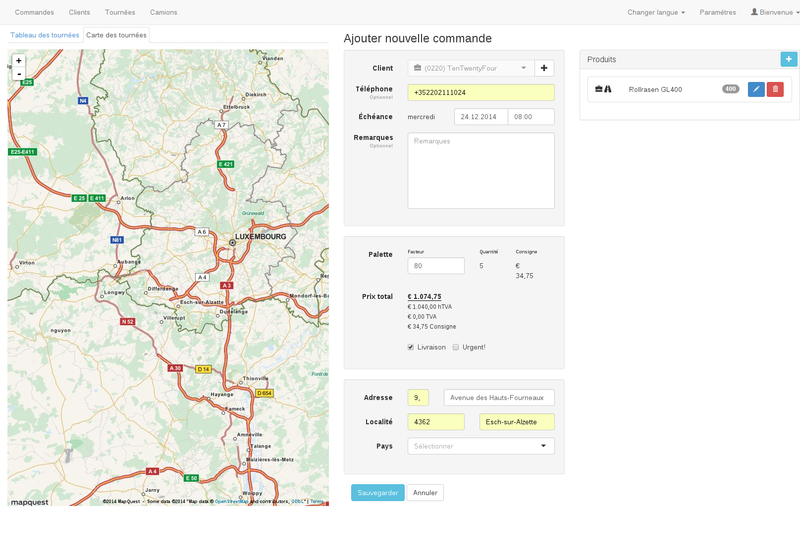Open the Tournées menu
The width and height of the screenshot is (800, 534).
(120, 12)
